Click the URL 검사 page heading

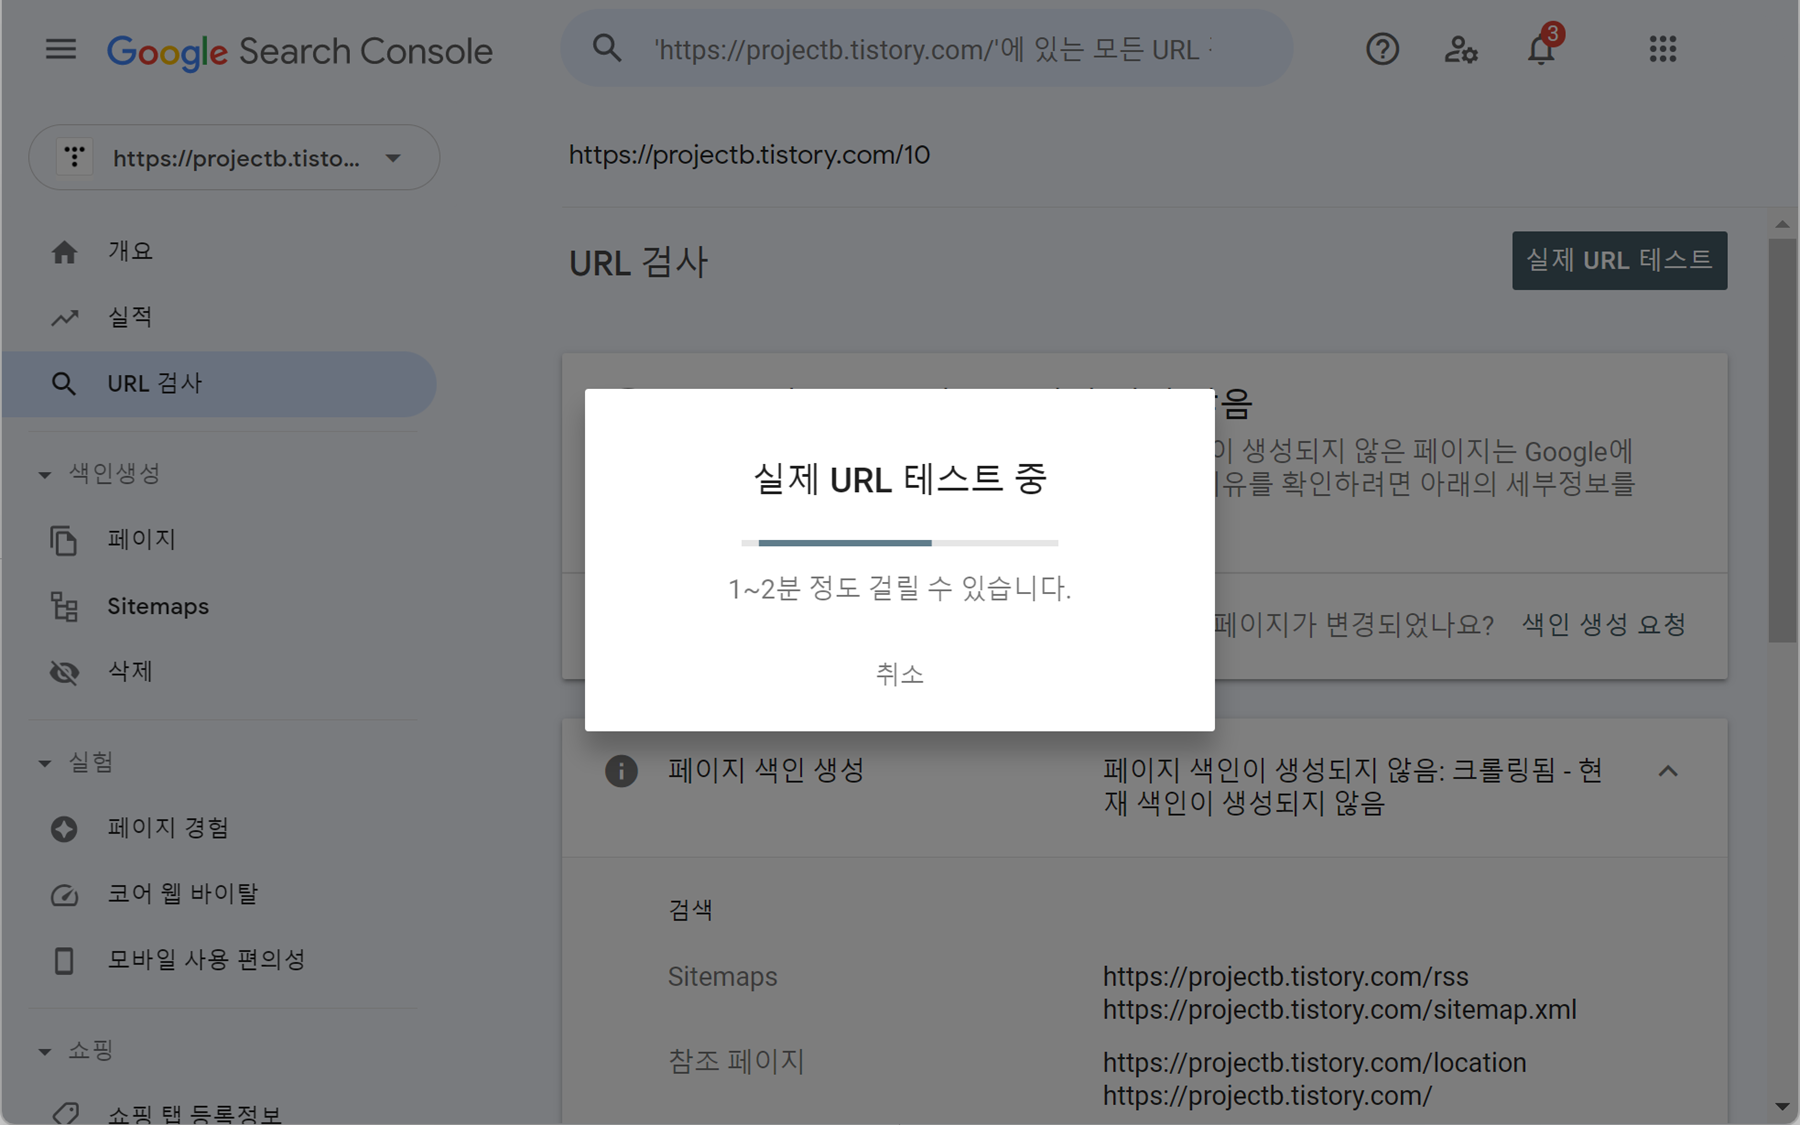click(x=639, y=263)
